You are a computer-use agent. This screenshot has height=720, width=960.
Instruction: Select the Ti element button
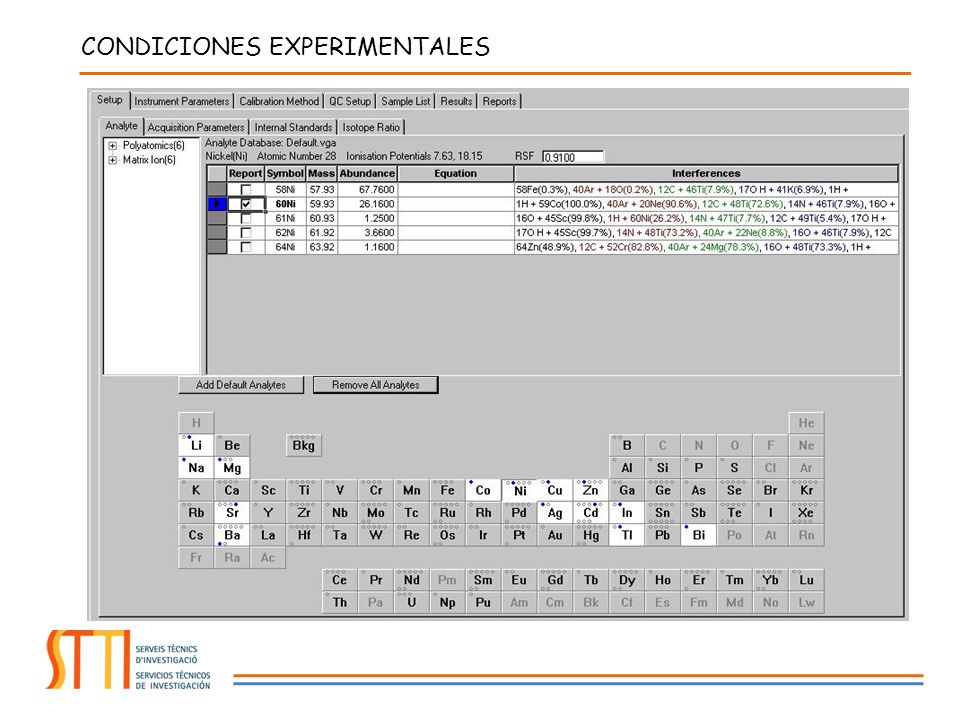point(304,490)
